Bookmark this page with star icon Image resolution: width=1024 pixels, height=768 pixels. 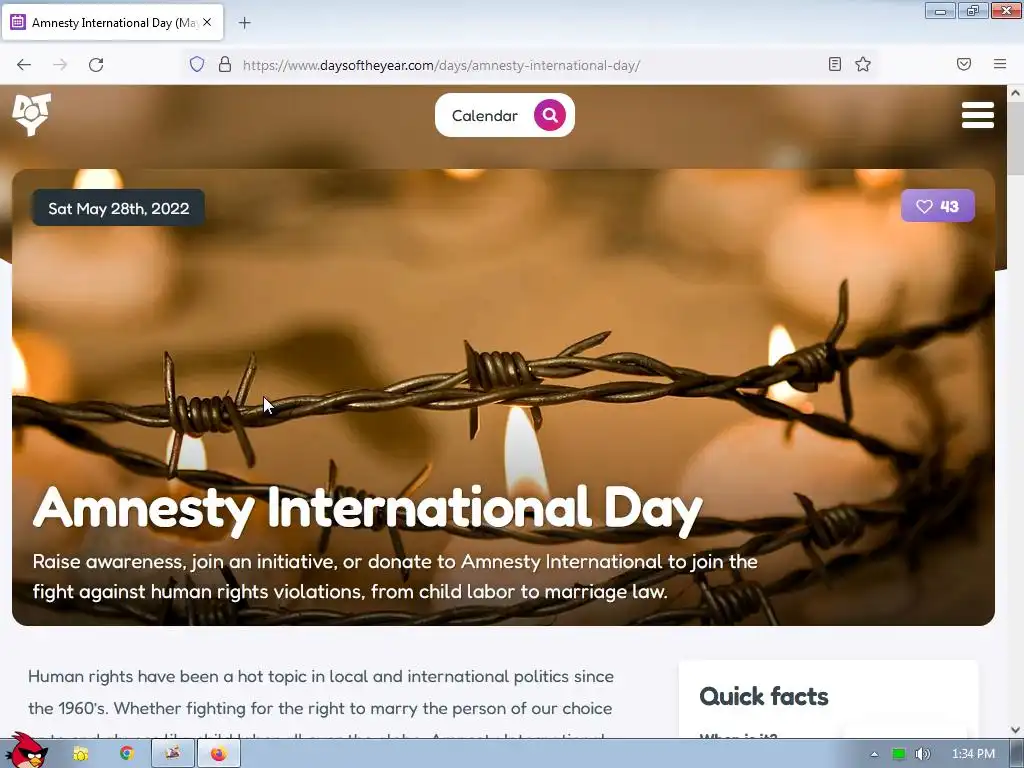pos(863,64)
